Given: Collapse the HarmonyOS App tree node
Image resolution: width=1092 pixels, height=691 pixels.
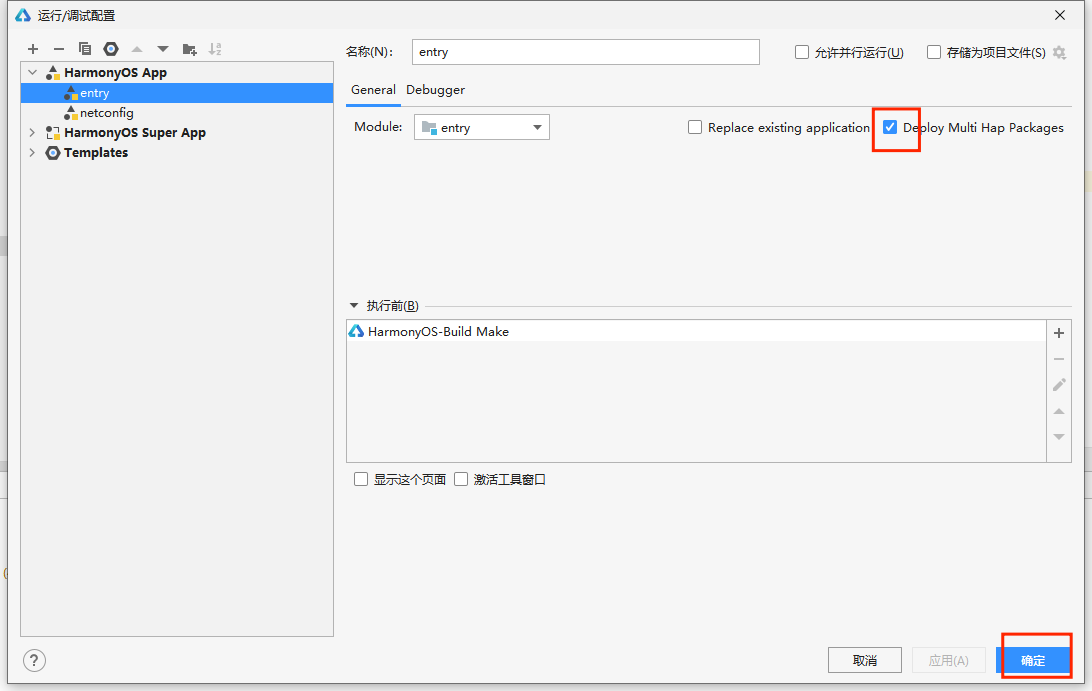Looking at the screenshot, I should click(x=32, y=72).
